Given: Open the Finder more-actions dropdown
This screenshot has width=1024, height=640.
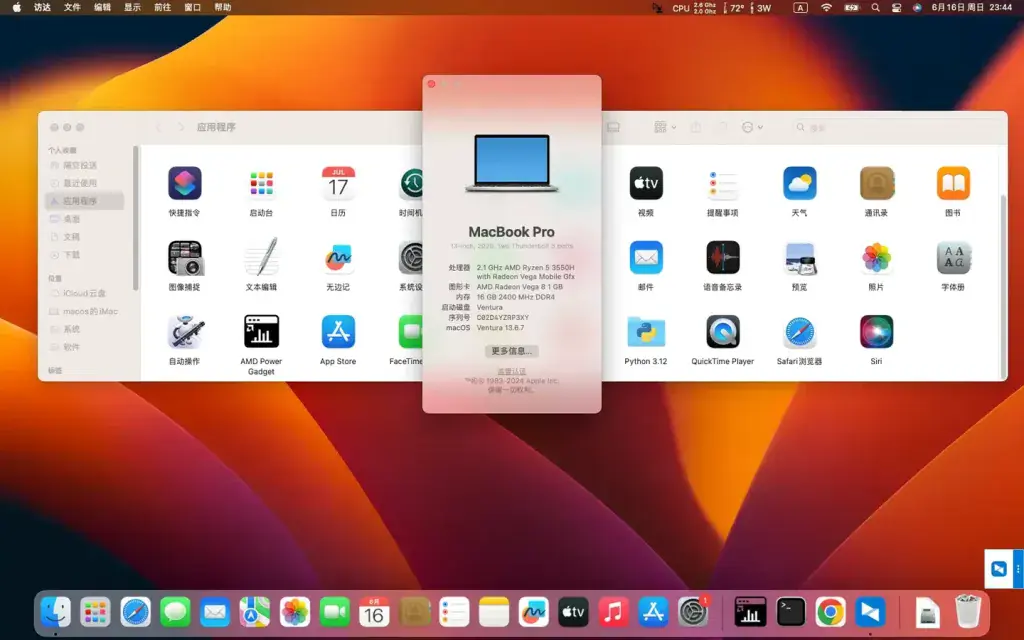Looking at the screenshot, I should click(752, 127).
